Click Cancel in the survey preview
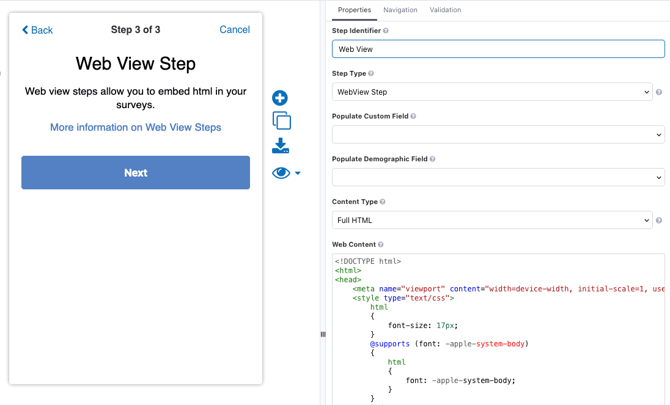Image resolution: width=670 pixels, height=405 pixels. [234, 30]
